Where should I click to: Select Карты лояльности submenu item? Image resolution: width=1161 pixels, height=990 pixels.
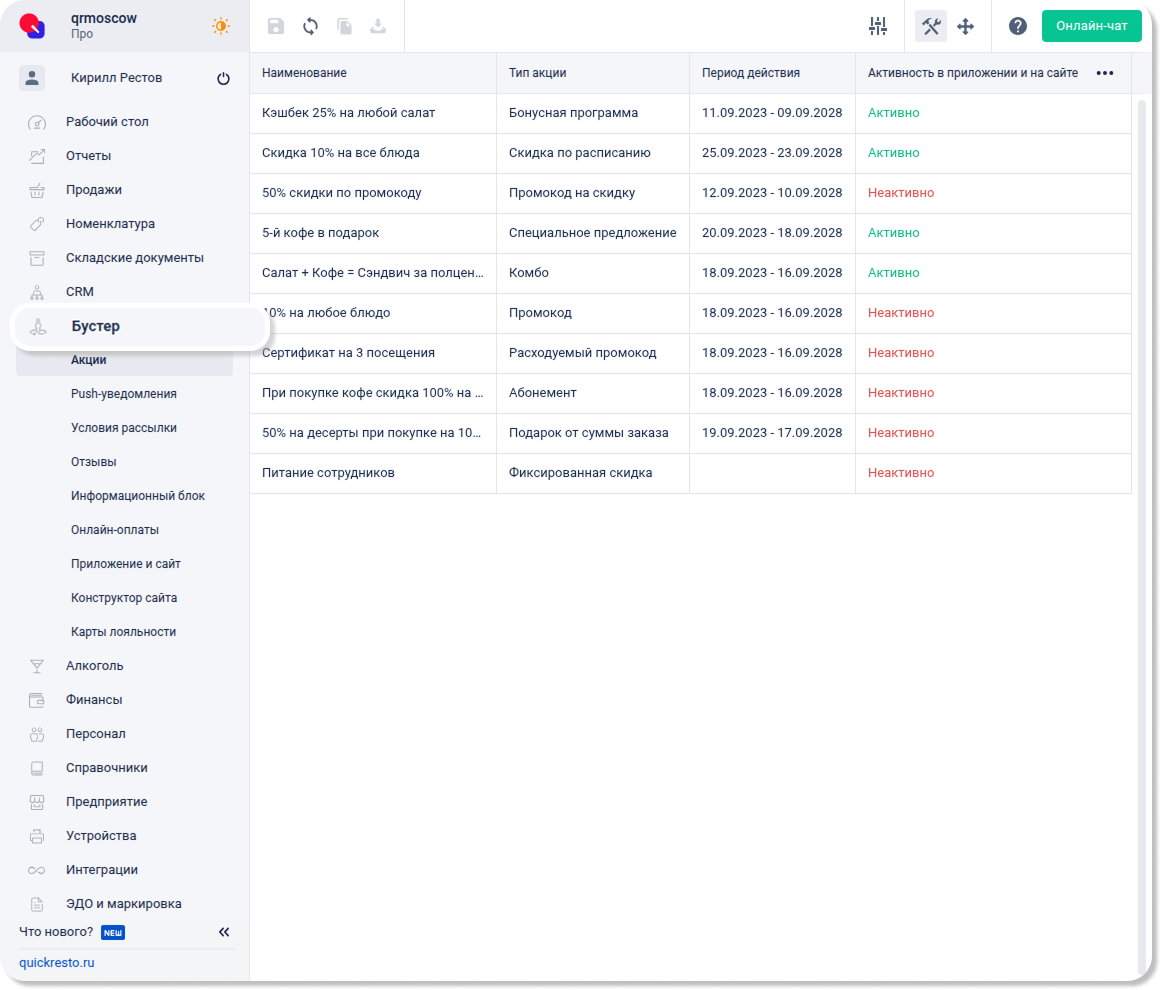(123, 632)
